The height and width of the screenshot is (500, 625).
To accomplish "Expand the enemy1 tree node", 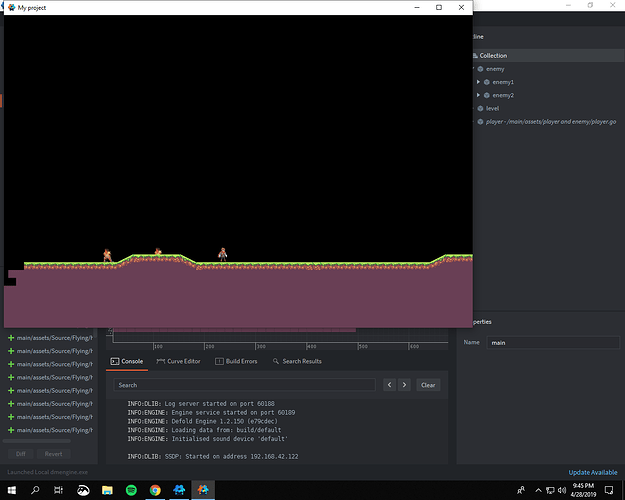I will tap(478, 82).
